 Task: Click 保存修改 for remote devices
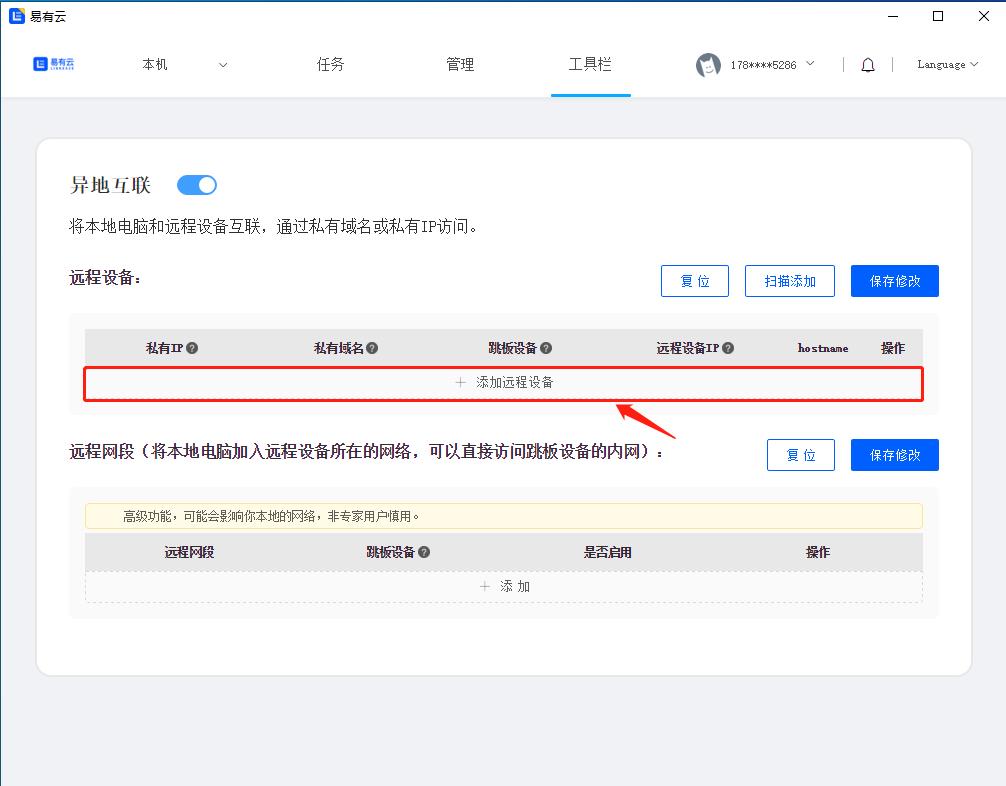tap(894, 281)
